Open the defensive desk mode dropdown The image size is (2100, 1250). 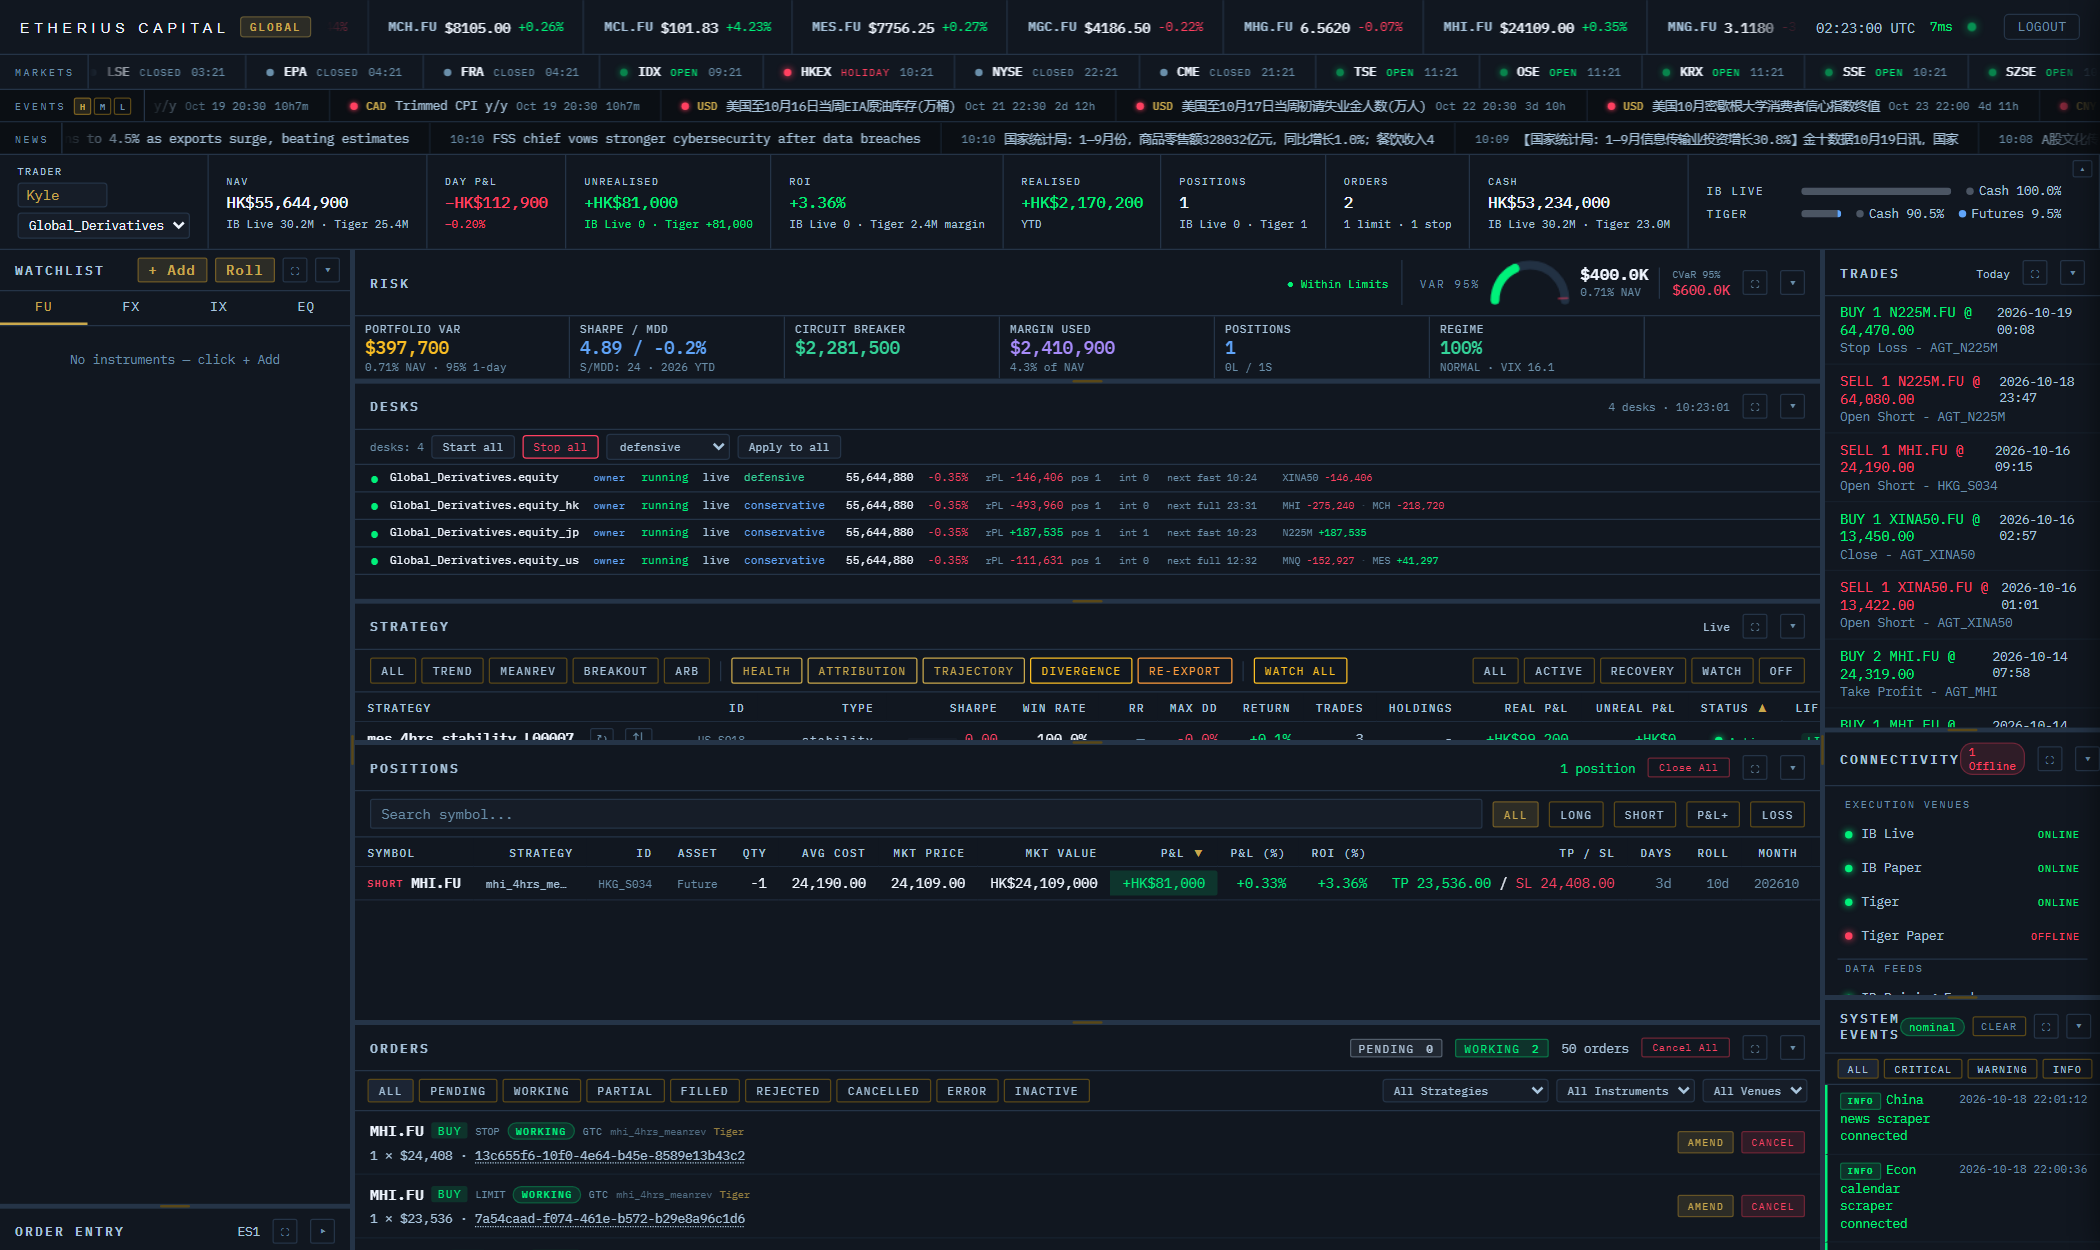668,447
